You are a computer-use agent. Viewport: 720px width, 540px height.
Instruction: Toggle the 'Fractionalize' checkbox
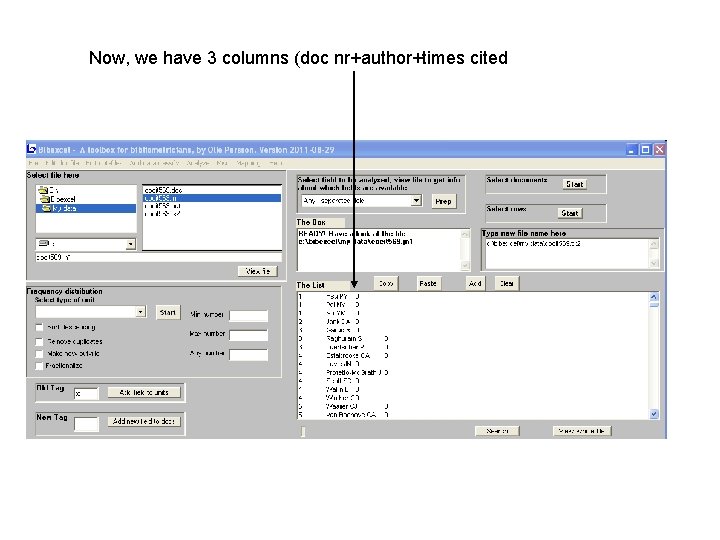click(x=39, y=366)
